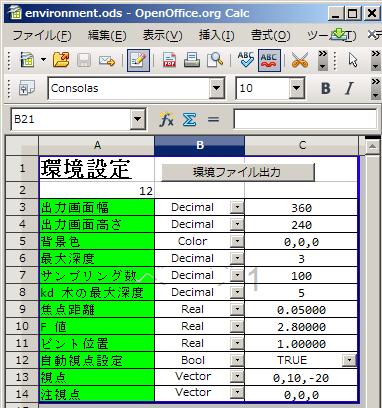Open the Consolas font name dropdown
Viewport: 382px width, 408px height.
(217, 88)
